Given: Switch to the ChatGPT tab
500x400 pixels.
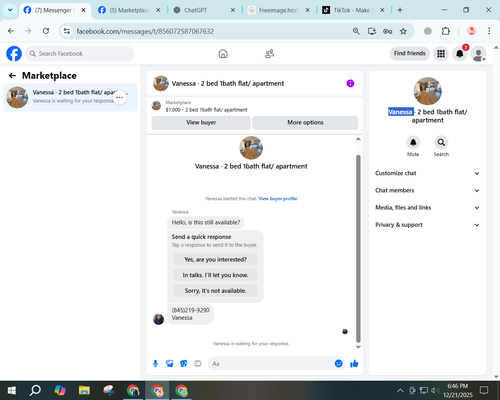Looking at the screenshot, I should pos(203,10).
